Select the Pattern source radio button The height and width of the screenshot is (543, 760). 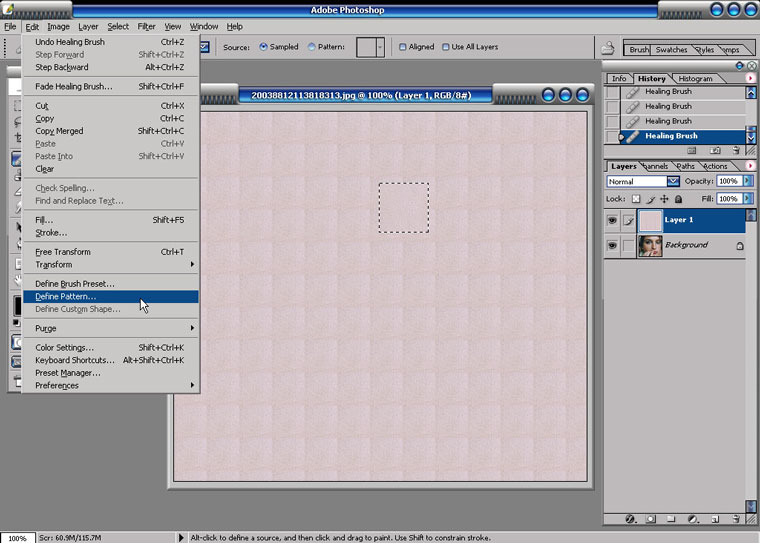coord(312,47)
